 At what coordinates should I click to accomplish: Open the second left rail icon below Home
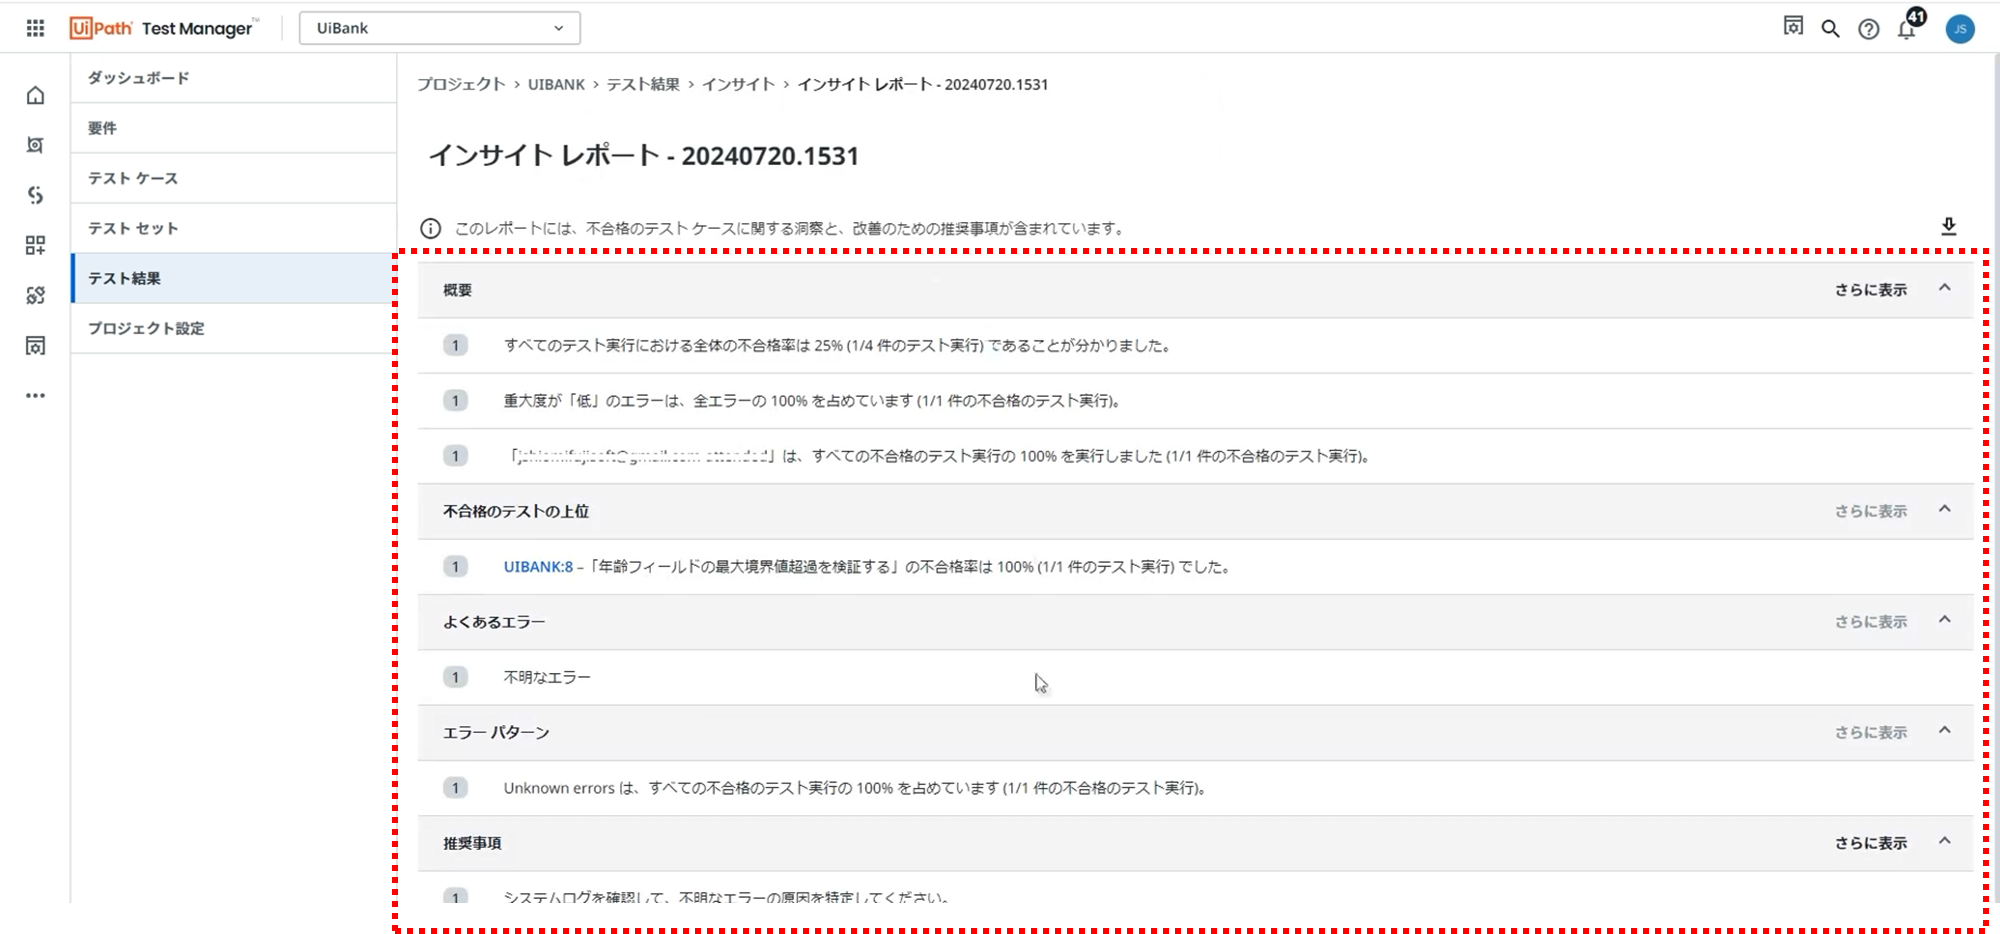(x=35, y=145)
